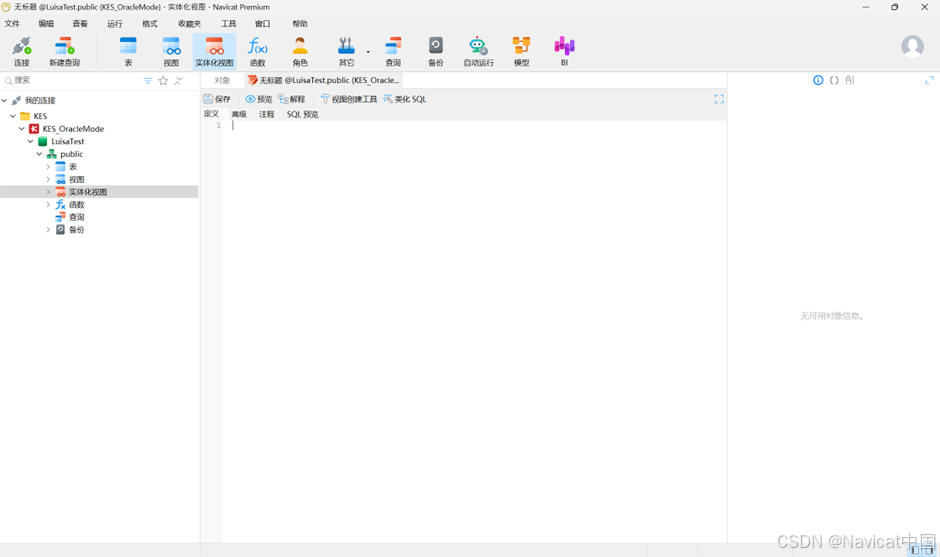Screen dimensions: 940x557
Task: Collapse the LuisaTest database node
Action: [x=31, y=141]
